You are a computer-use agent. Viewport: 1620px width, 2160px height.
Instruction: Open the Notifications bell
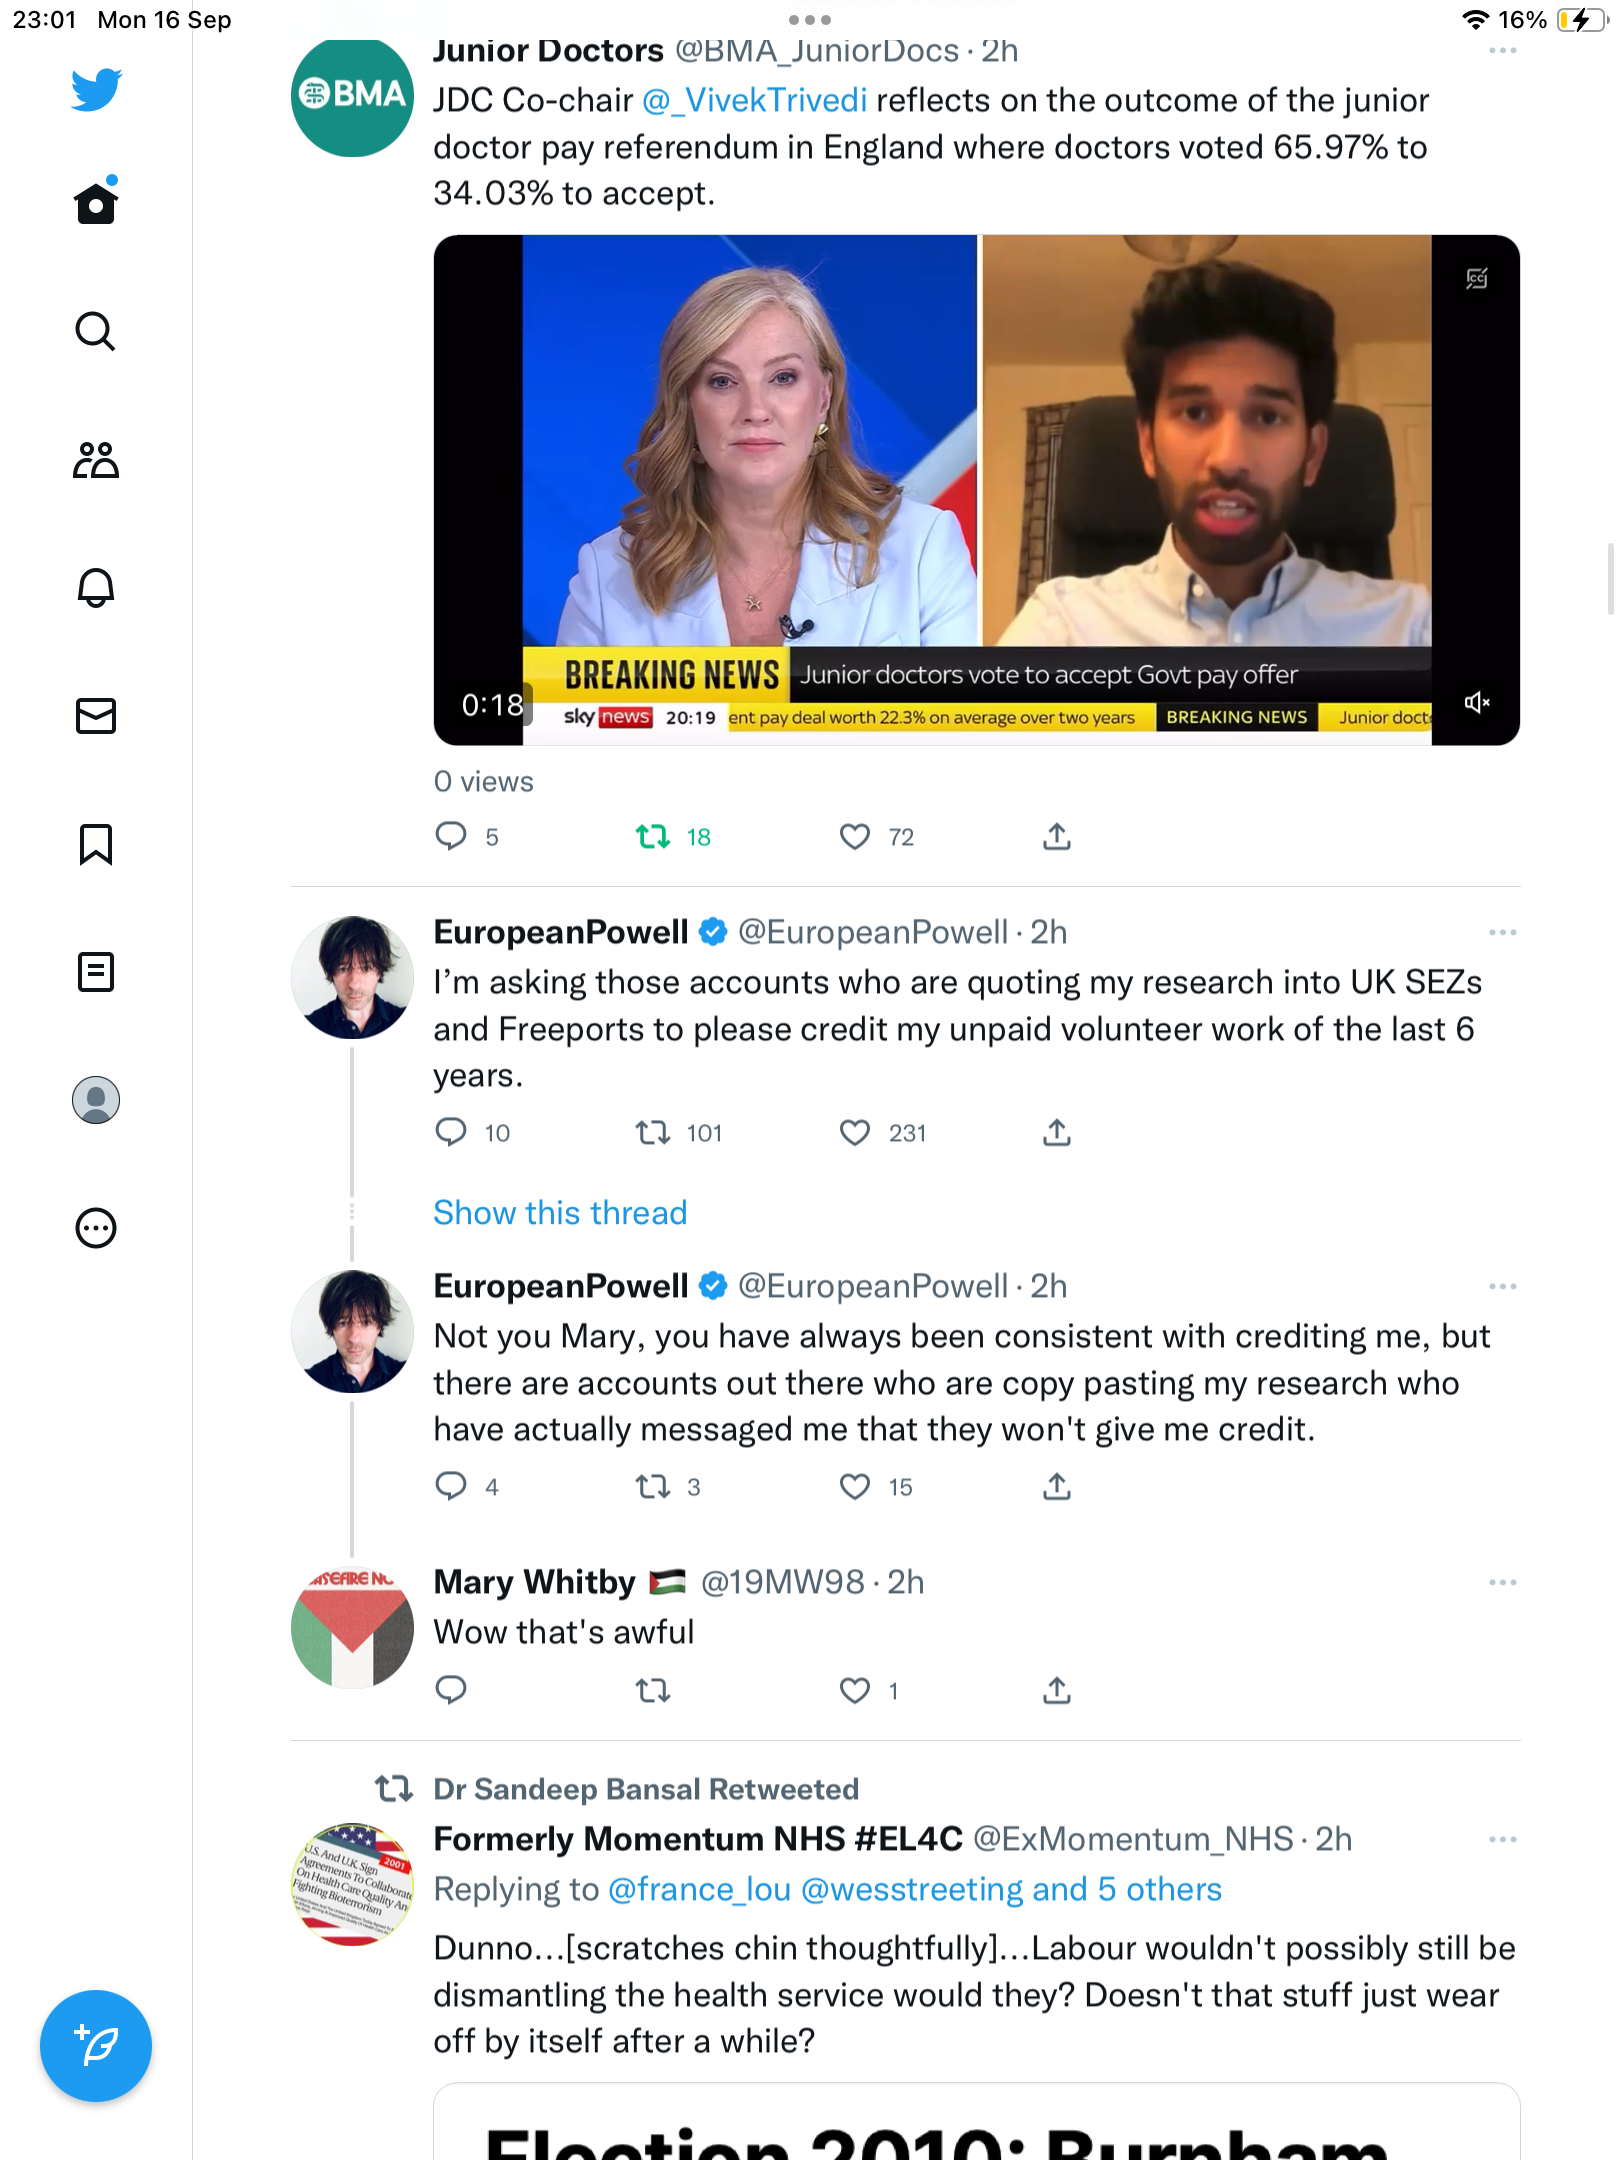click(96, 587)
